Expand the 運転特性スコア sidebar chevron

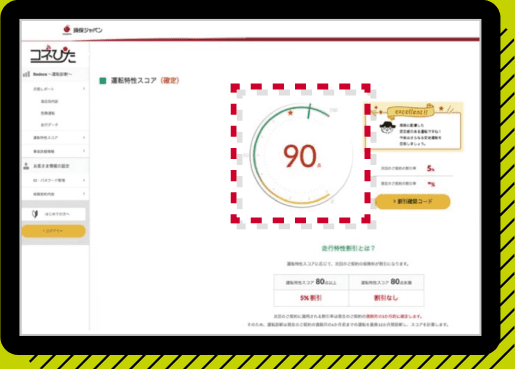tap(84, 137)
